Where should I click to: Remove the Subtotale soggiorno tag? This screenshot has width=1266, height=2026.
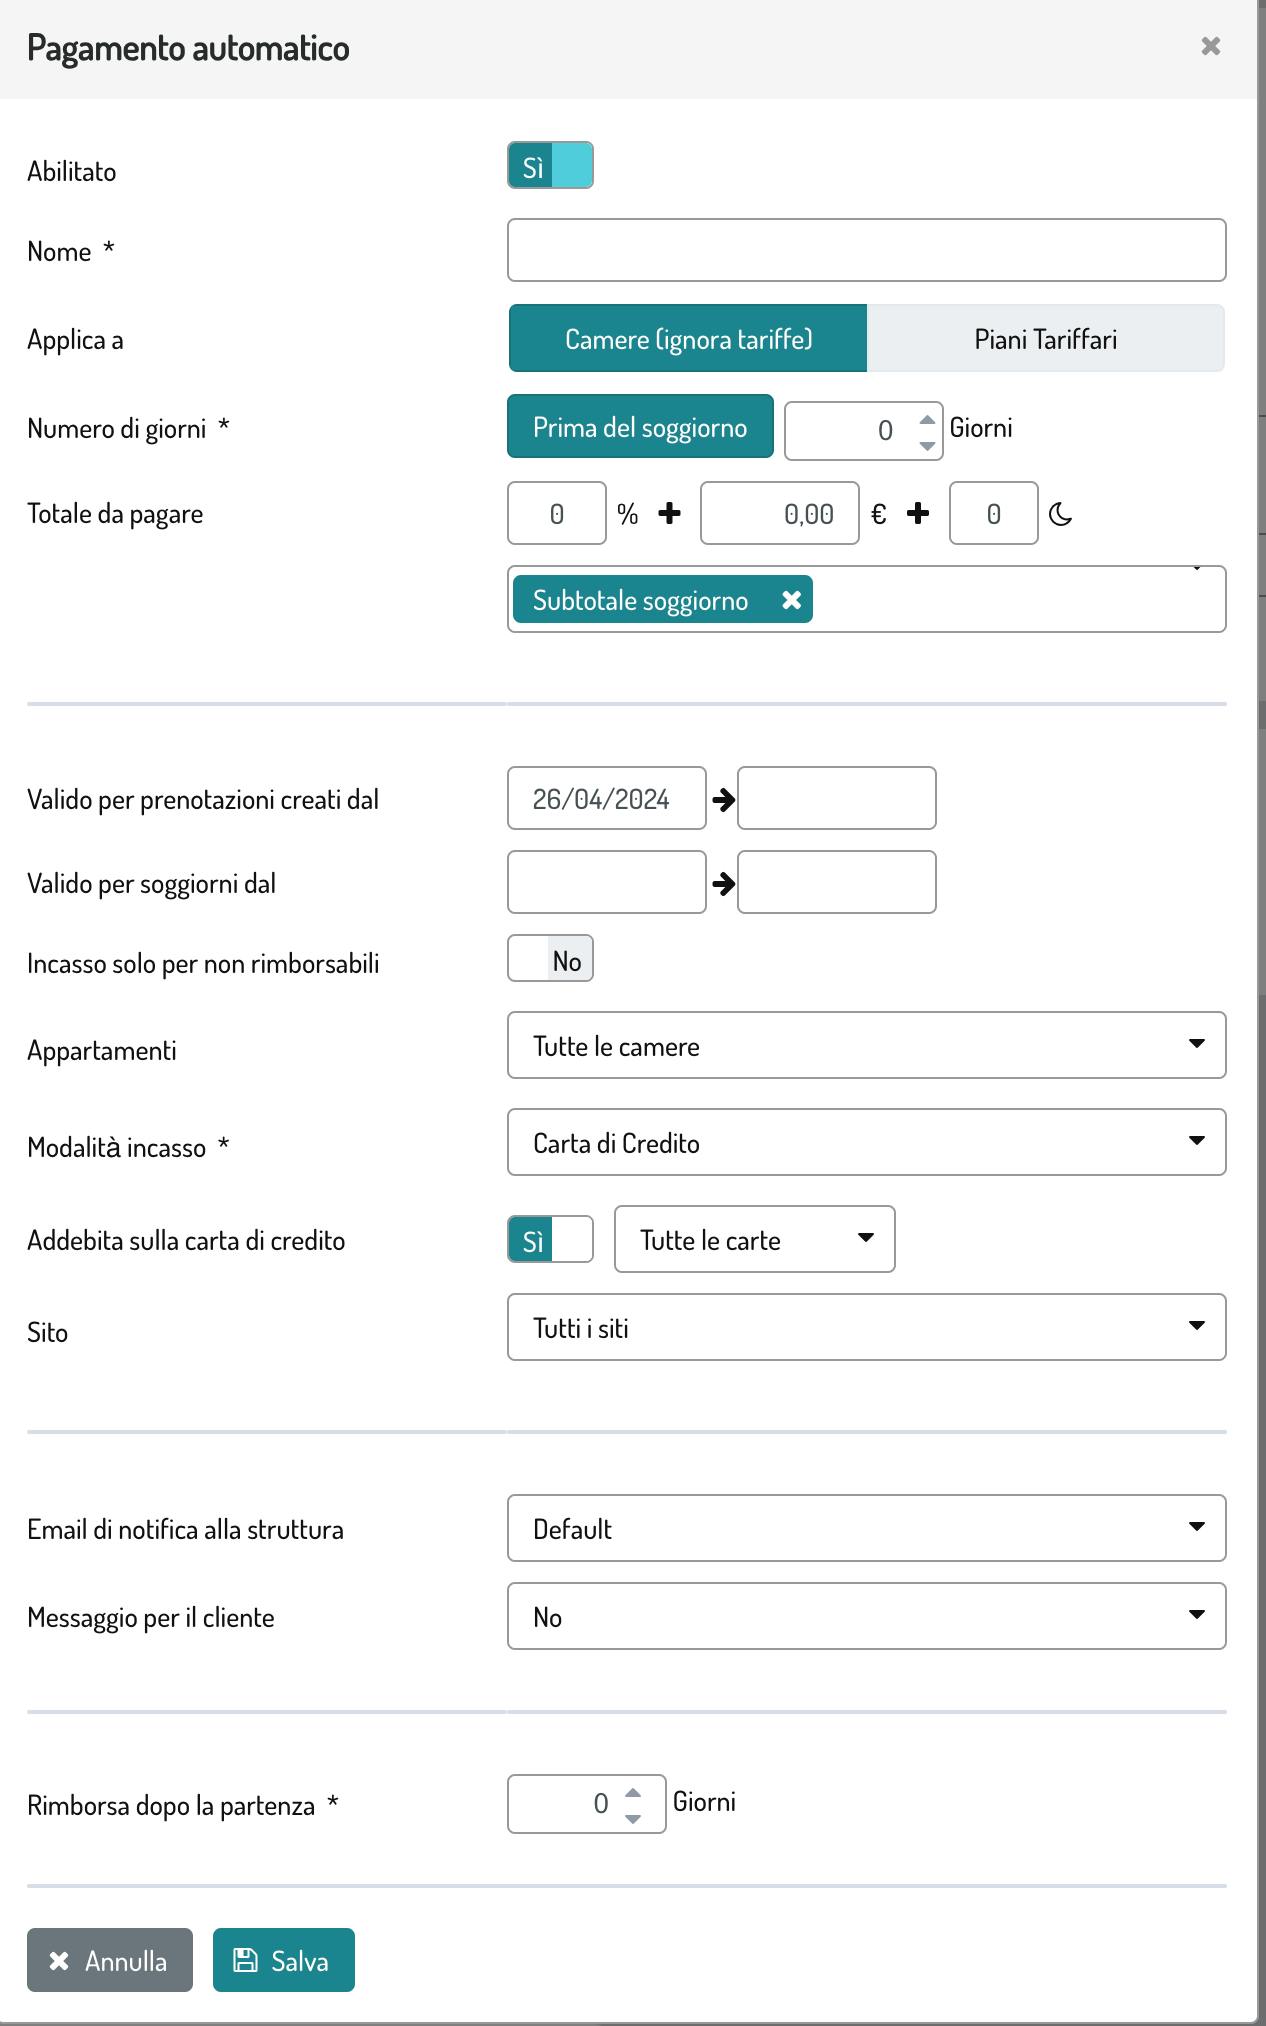(x=791, y=600)
